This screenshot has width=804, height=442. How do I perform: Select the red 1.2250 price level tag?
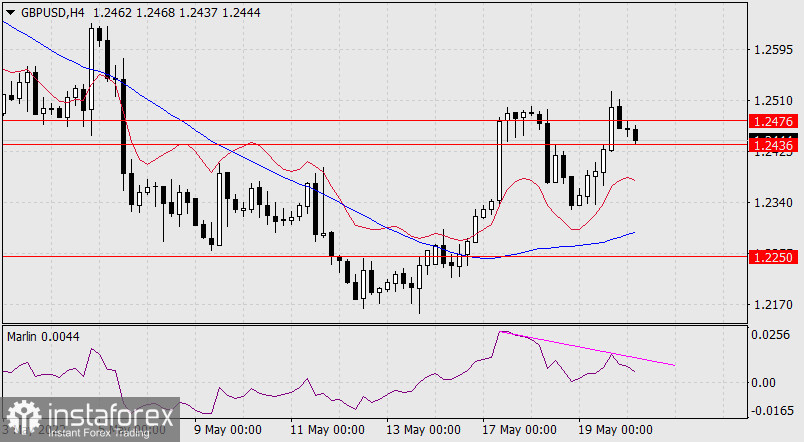[x=774, y=257]
